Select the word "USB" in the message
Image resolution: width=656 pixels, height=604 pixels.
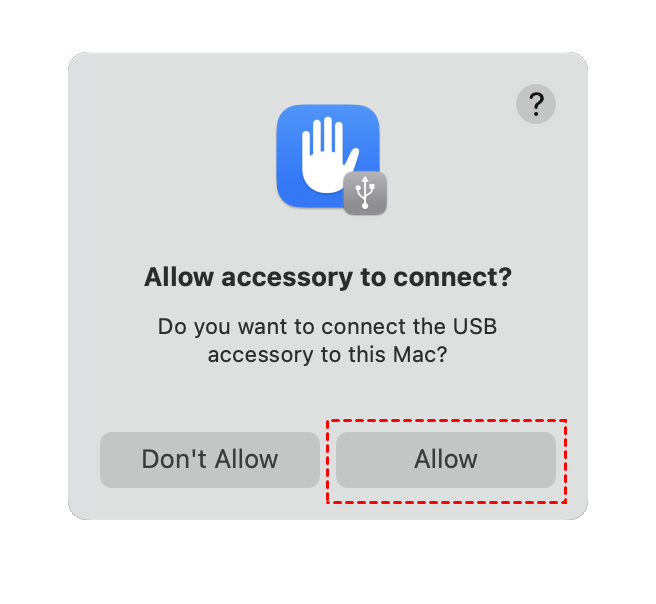click(475, 326)
